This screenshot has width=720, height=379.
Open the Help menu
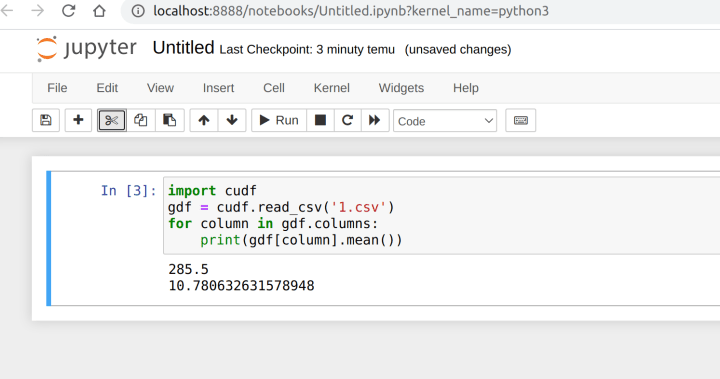tap(466, 88)
